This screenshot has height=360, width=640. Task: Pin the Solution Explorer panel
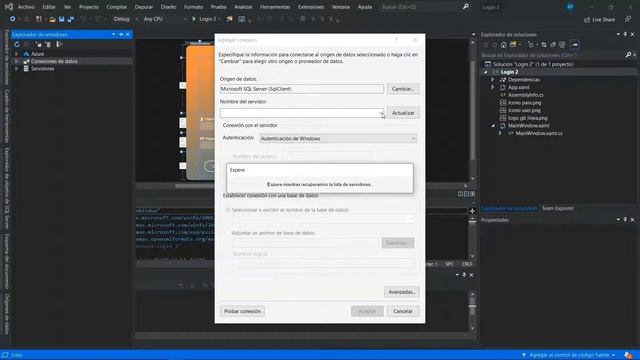[625, 35]
